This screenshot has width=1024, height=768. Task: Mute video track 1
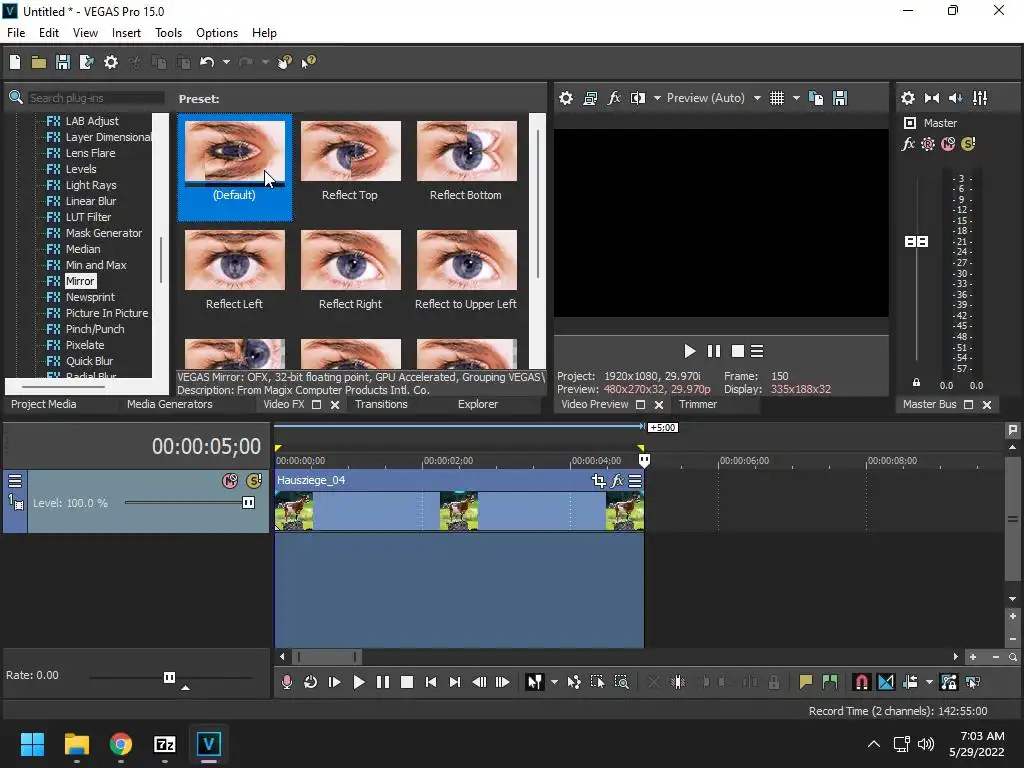(x=230, y=481)
